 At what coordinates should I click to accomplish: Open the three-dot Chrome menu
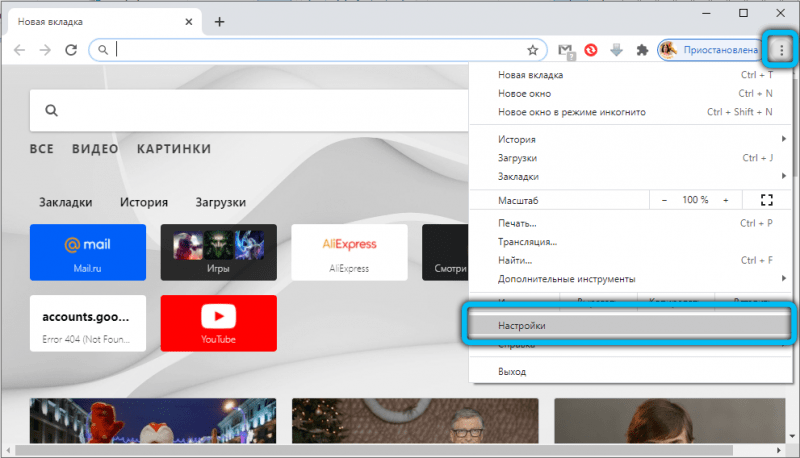point(781,49)
